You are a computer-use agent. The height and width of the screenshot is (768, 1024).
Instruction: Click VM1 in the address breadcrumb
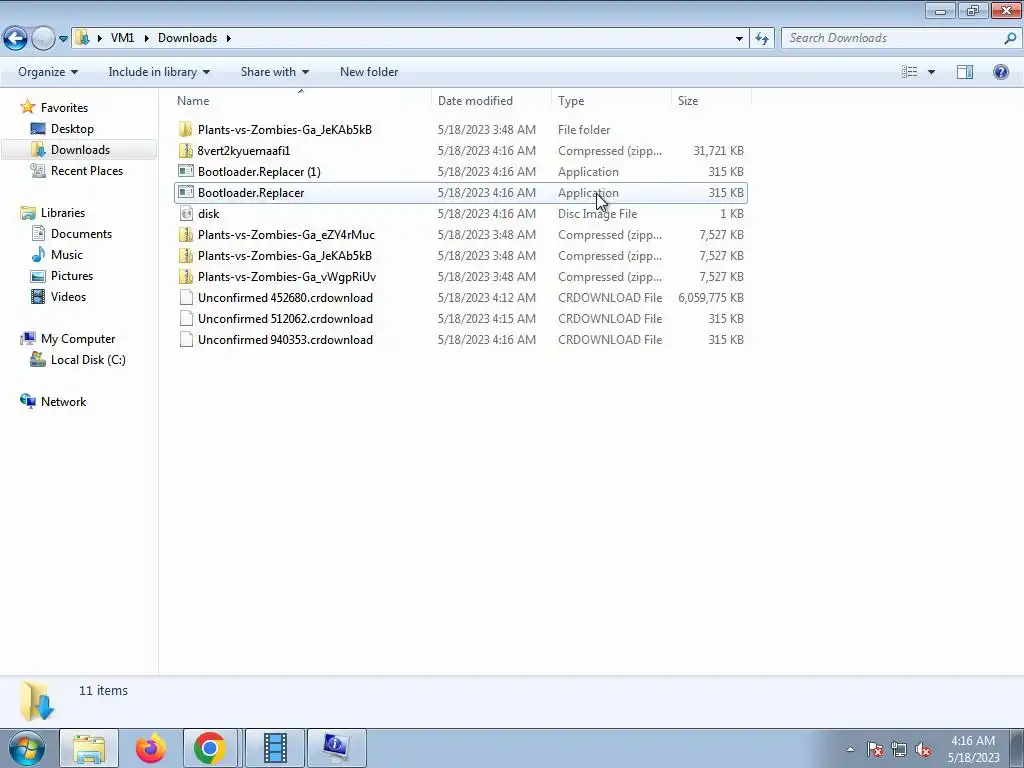pyautogui.click(x=122, y=38)
